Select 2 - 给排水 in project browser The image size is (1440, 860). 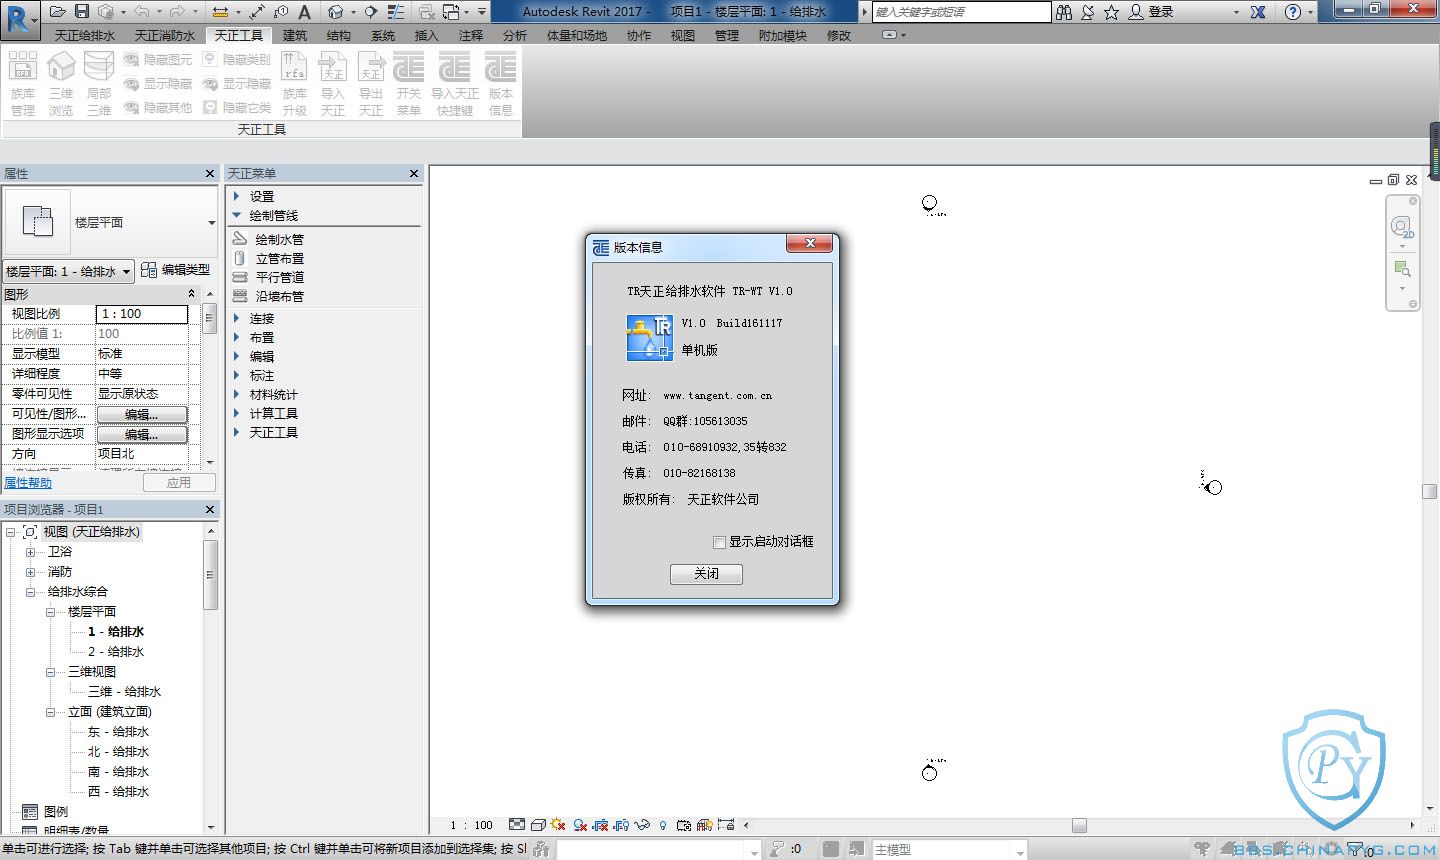[x=116, y=652]
